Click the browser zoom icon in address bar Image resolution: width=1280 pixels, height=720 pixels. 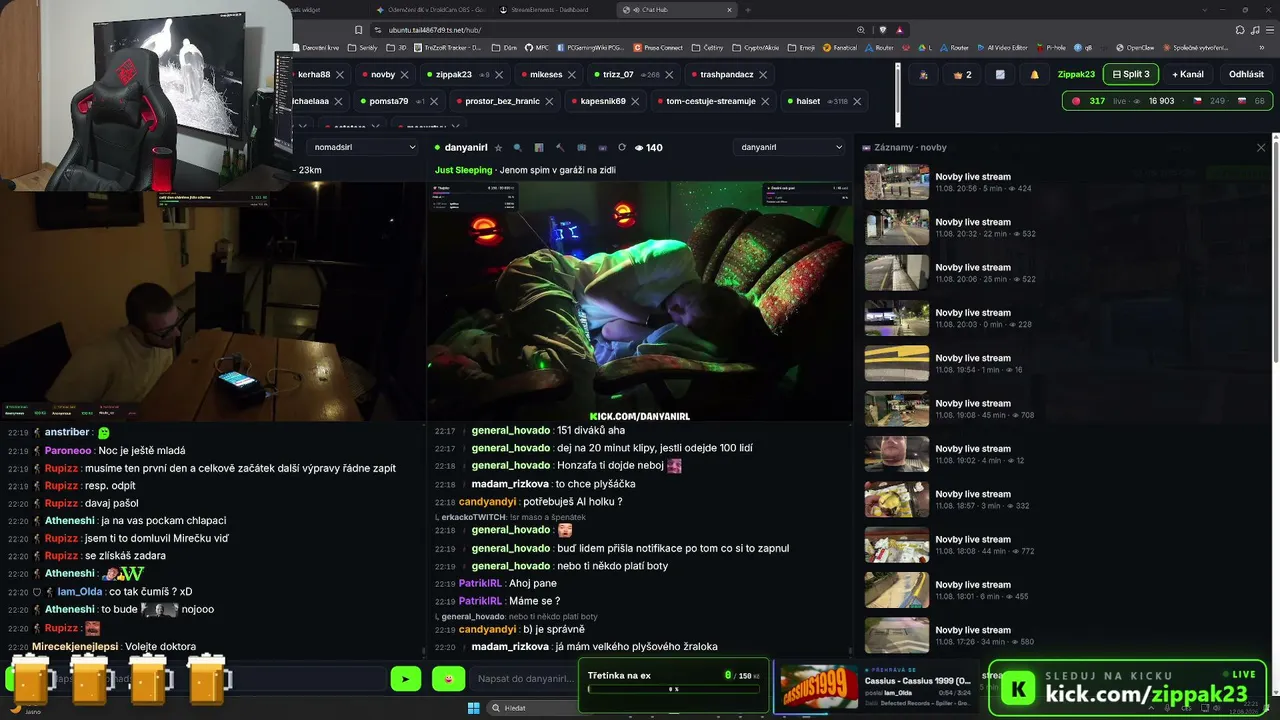click(x=861, y=30)
